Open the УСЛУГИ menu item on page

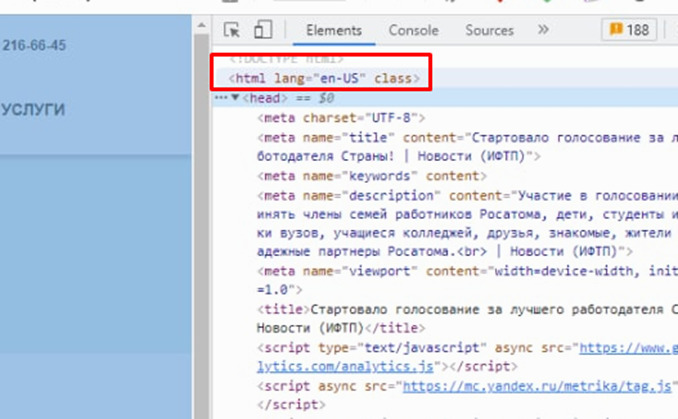click(x=33, y=110)
